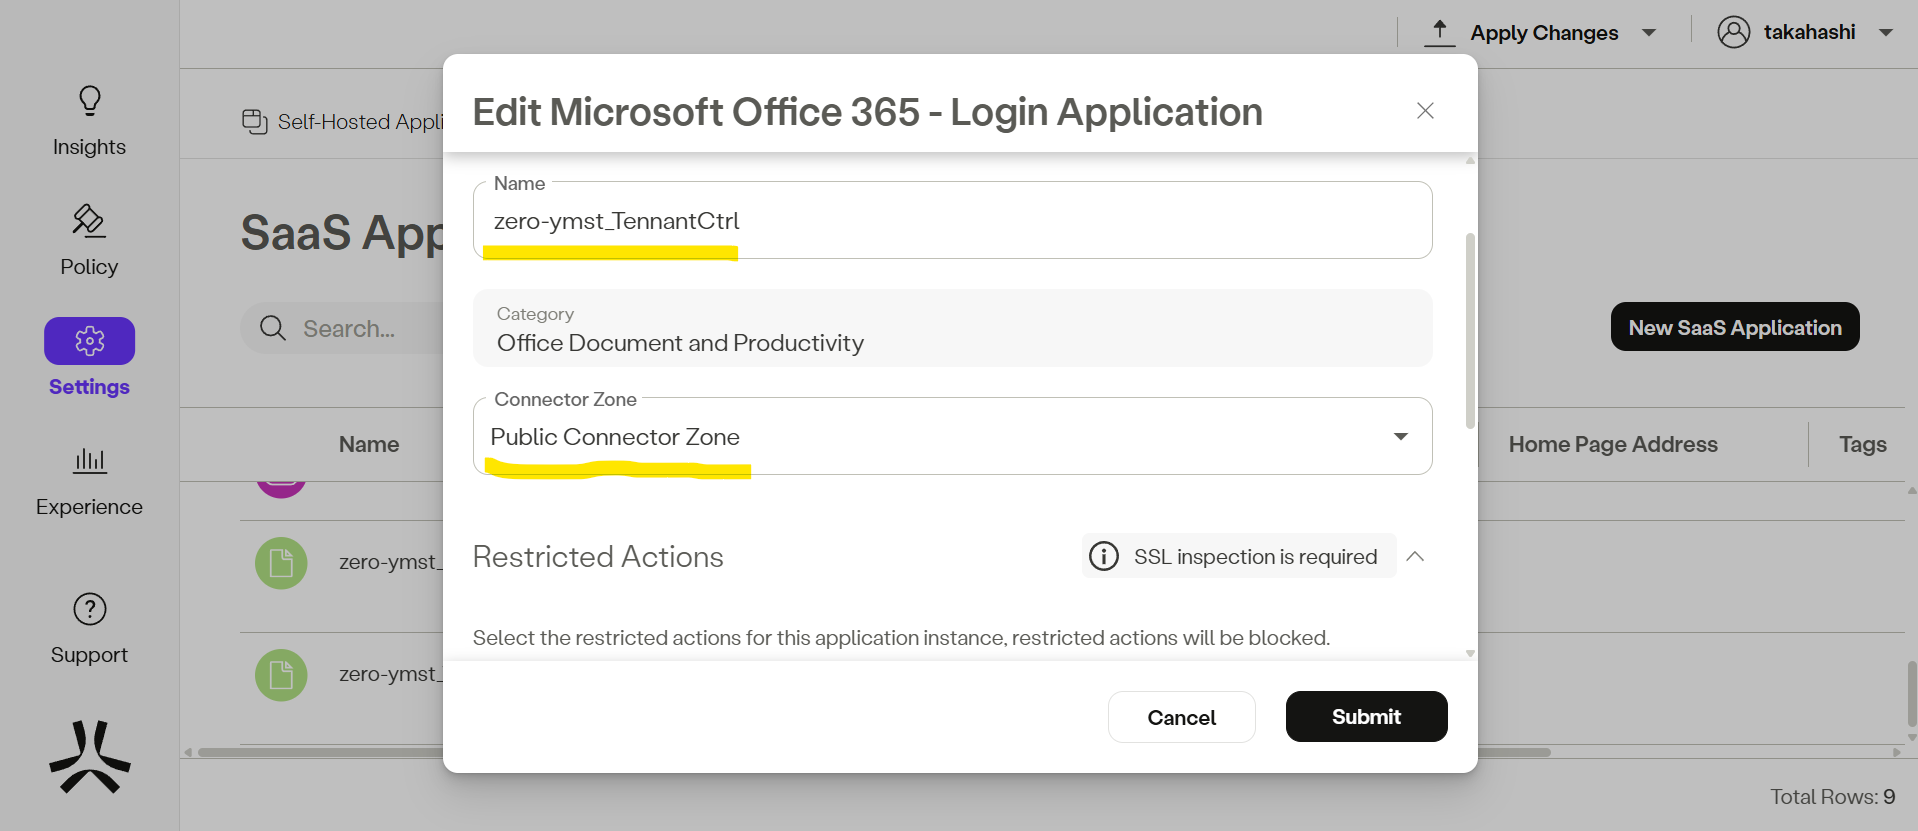
Task: Click the search magnifier icon
Action: [x=272, y=328]
